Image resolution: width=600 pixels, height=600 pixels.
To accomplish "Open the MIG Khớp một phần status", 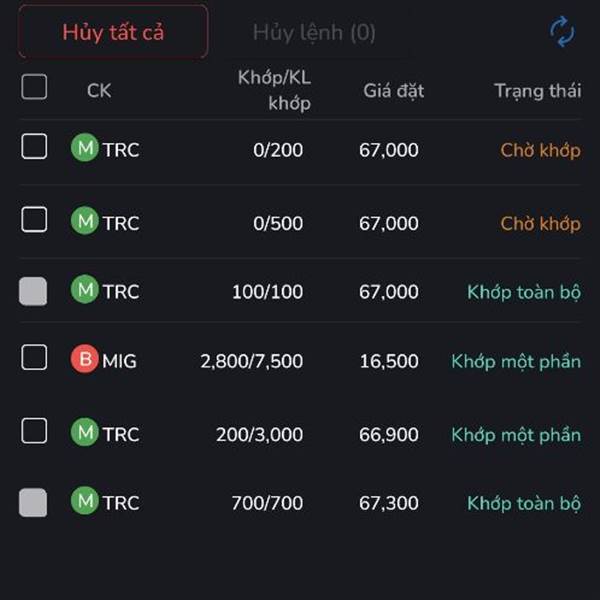I will [x=516, y=362].
